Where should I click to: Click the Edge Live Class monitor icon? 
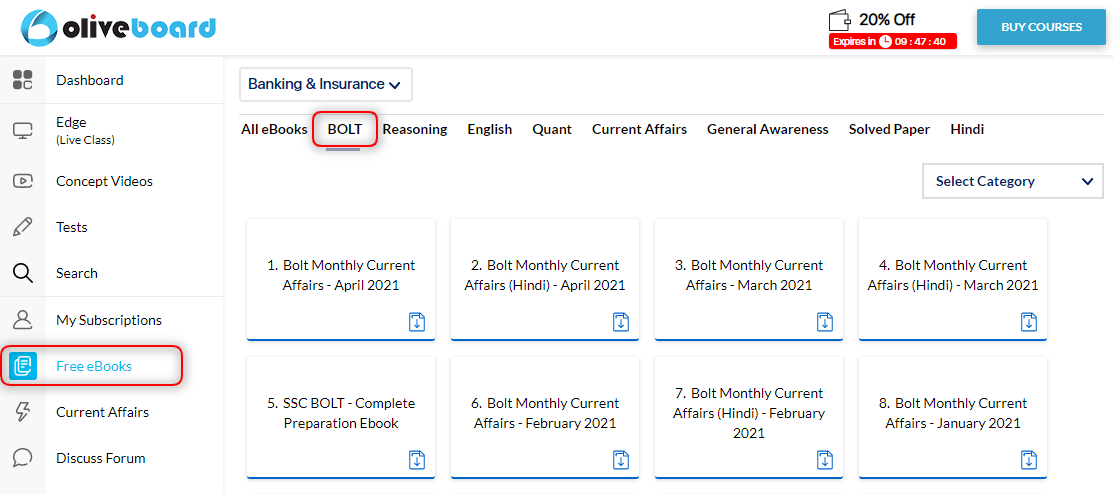pos(23,131)
